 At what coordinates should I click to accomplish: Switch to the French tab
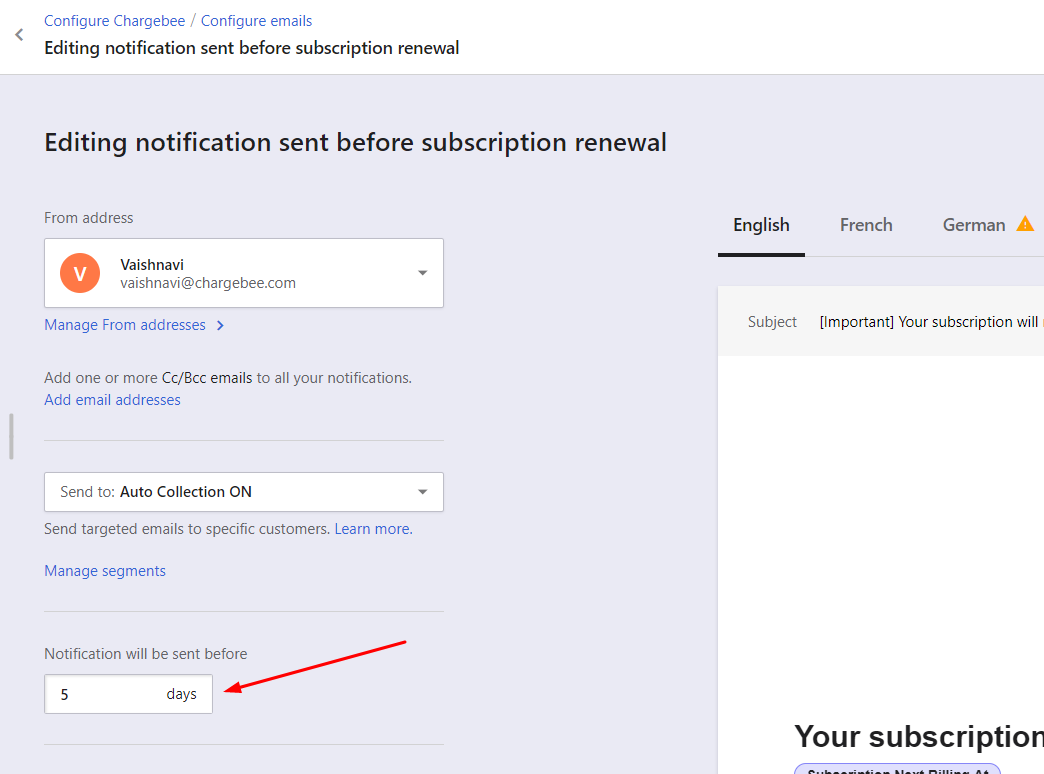[866, 225]
